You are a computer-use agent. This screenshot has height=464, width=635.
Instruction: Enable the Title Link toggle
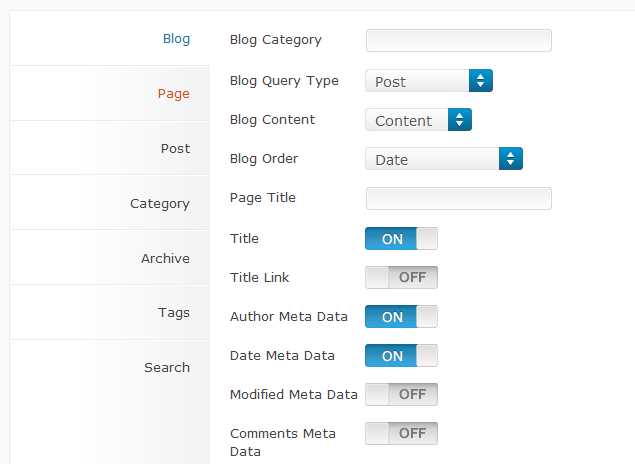[401, 277]
